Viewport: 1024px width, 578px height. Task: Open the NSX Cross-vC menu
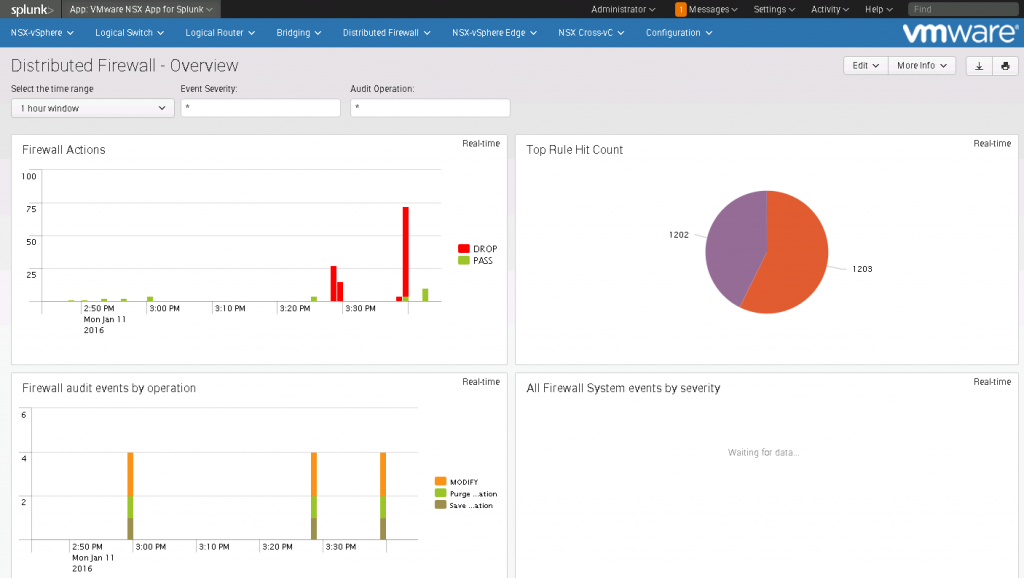(591, 33)
